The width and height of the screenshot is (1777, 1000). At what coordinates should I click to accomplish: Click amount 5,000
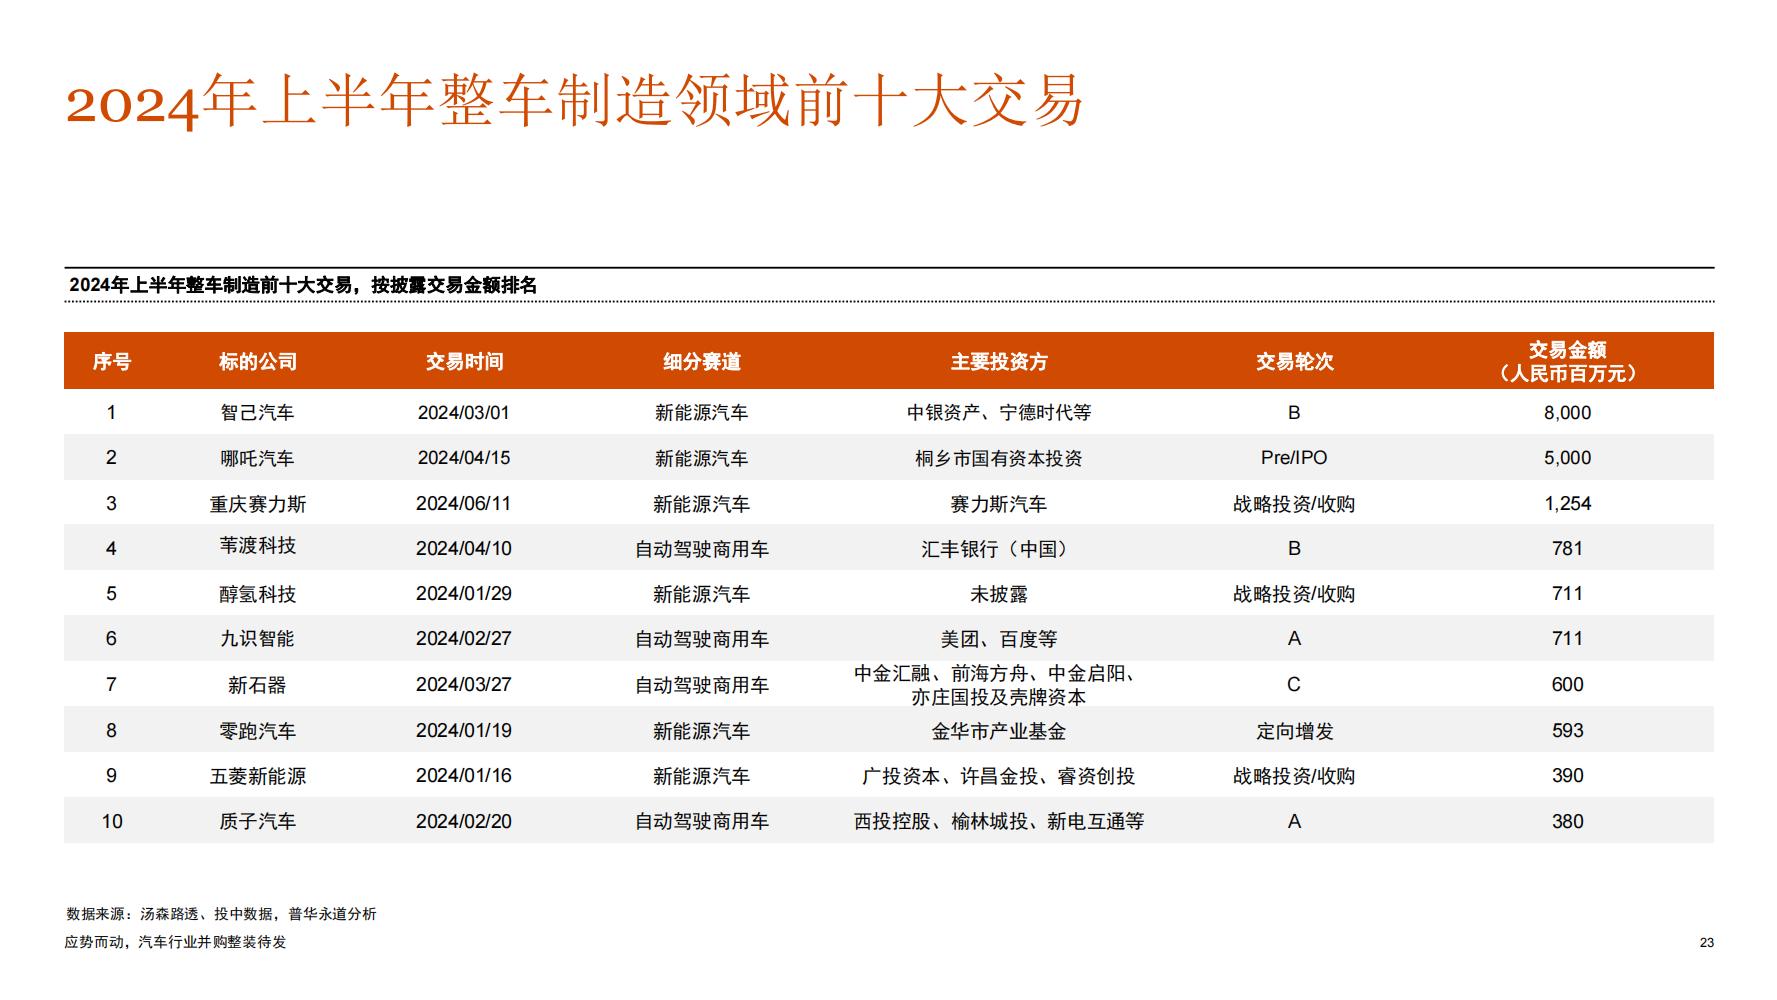click(1567, 458)
